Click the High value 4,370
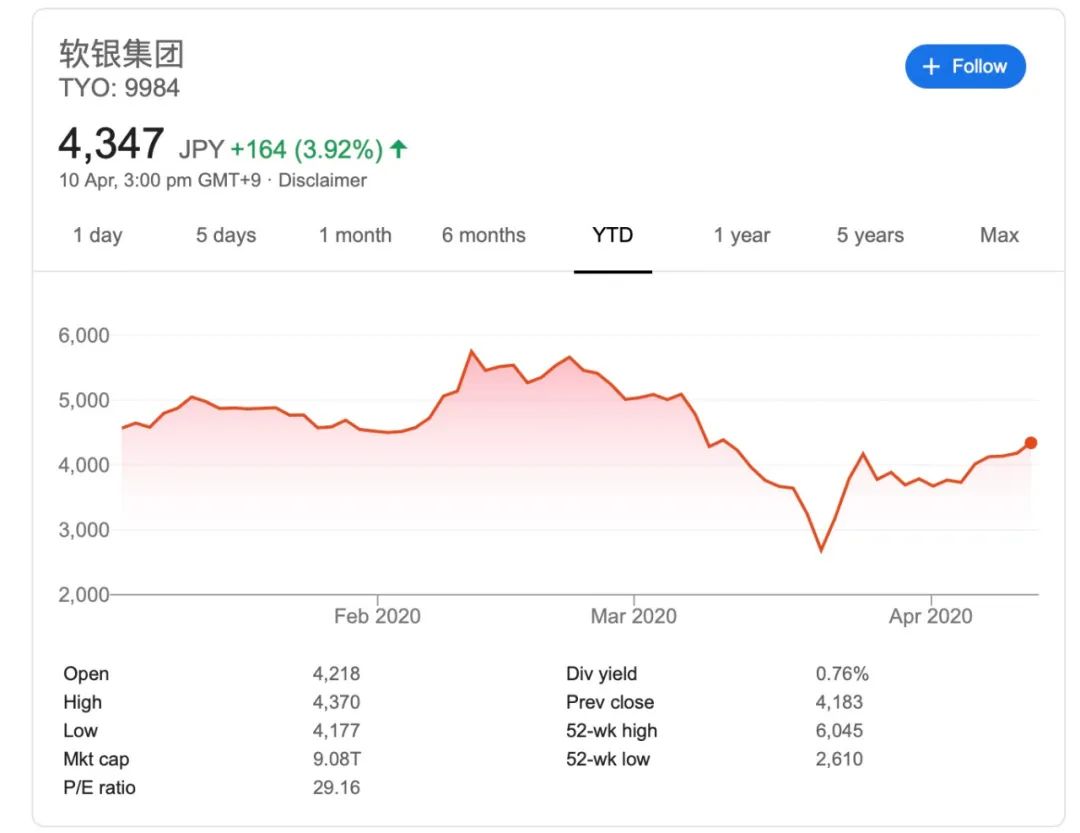Image resolution: width=1080 pixels, height=833 pixels. [336, 702]
